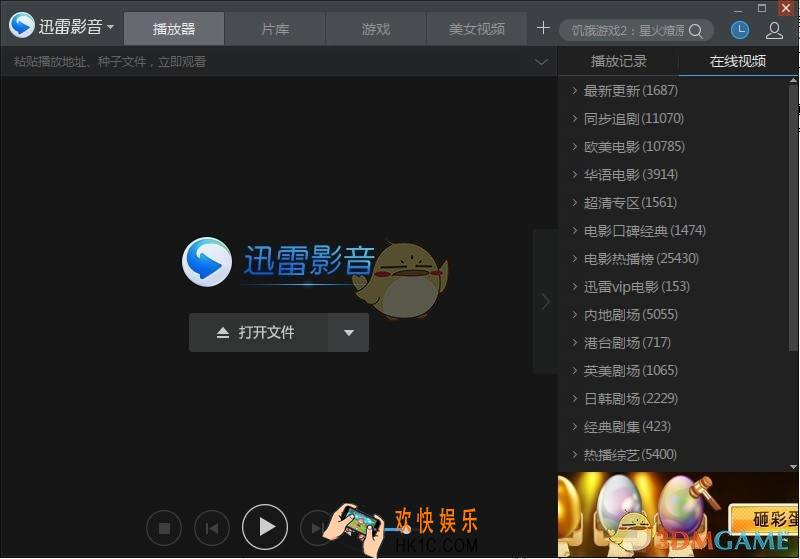Open the clock history icon
This screenshot has height=559, width=800.
740,31
